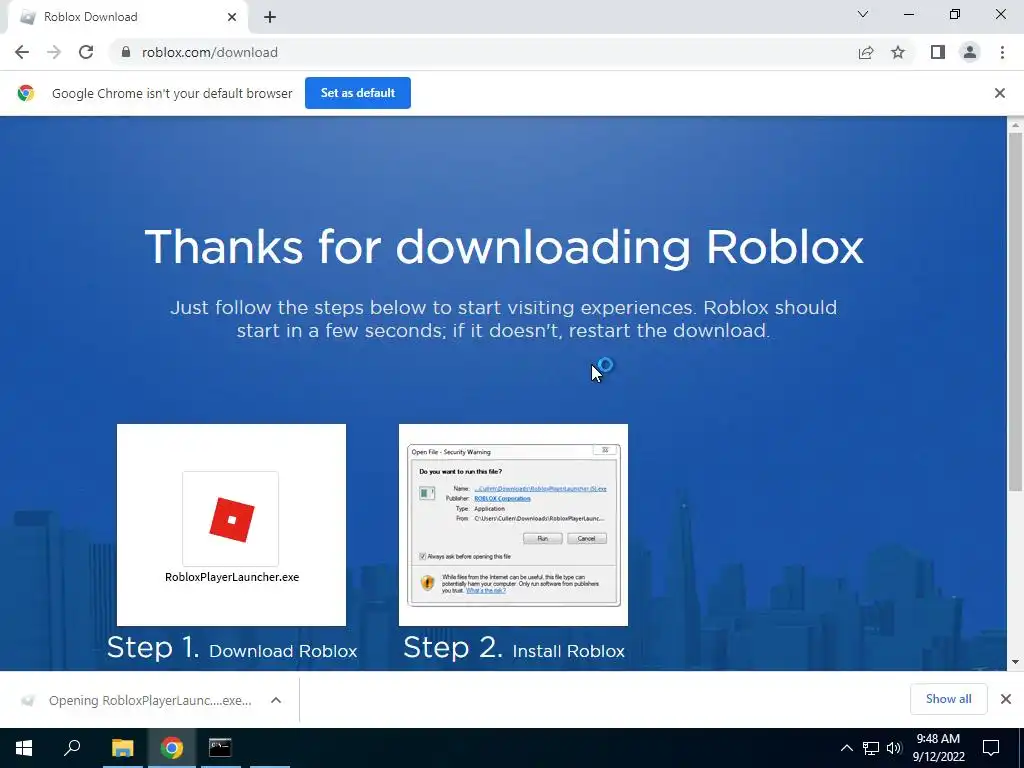Open the Chrome side panel
This screenshot has width=1024, height=768.
click(x=938, y=52)
